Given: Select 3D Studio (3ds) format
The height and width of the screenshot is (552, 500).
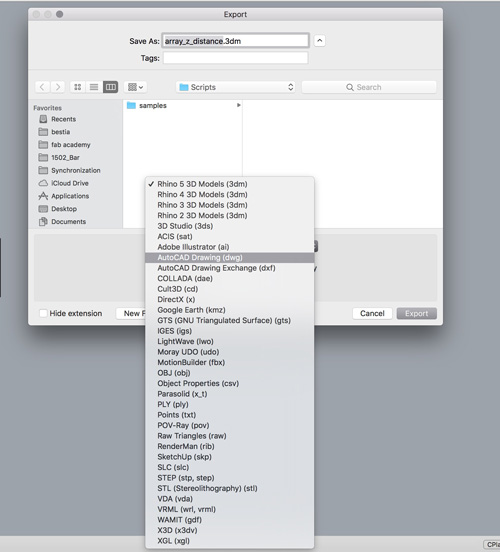Looking at the screenshot, I should coord(230,226).
